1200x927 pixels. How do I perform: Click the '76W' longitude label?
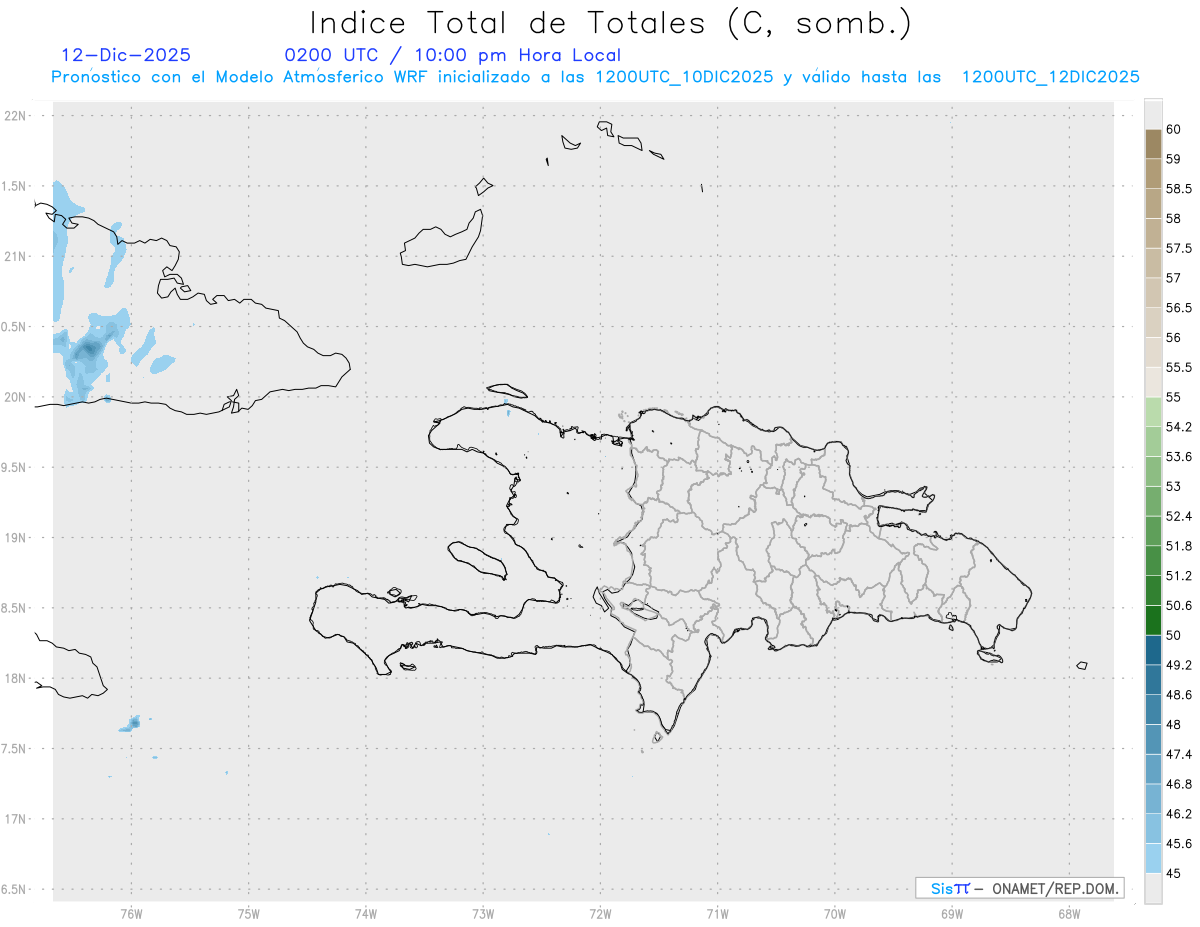[131, 914]
